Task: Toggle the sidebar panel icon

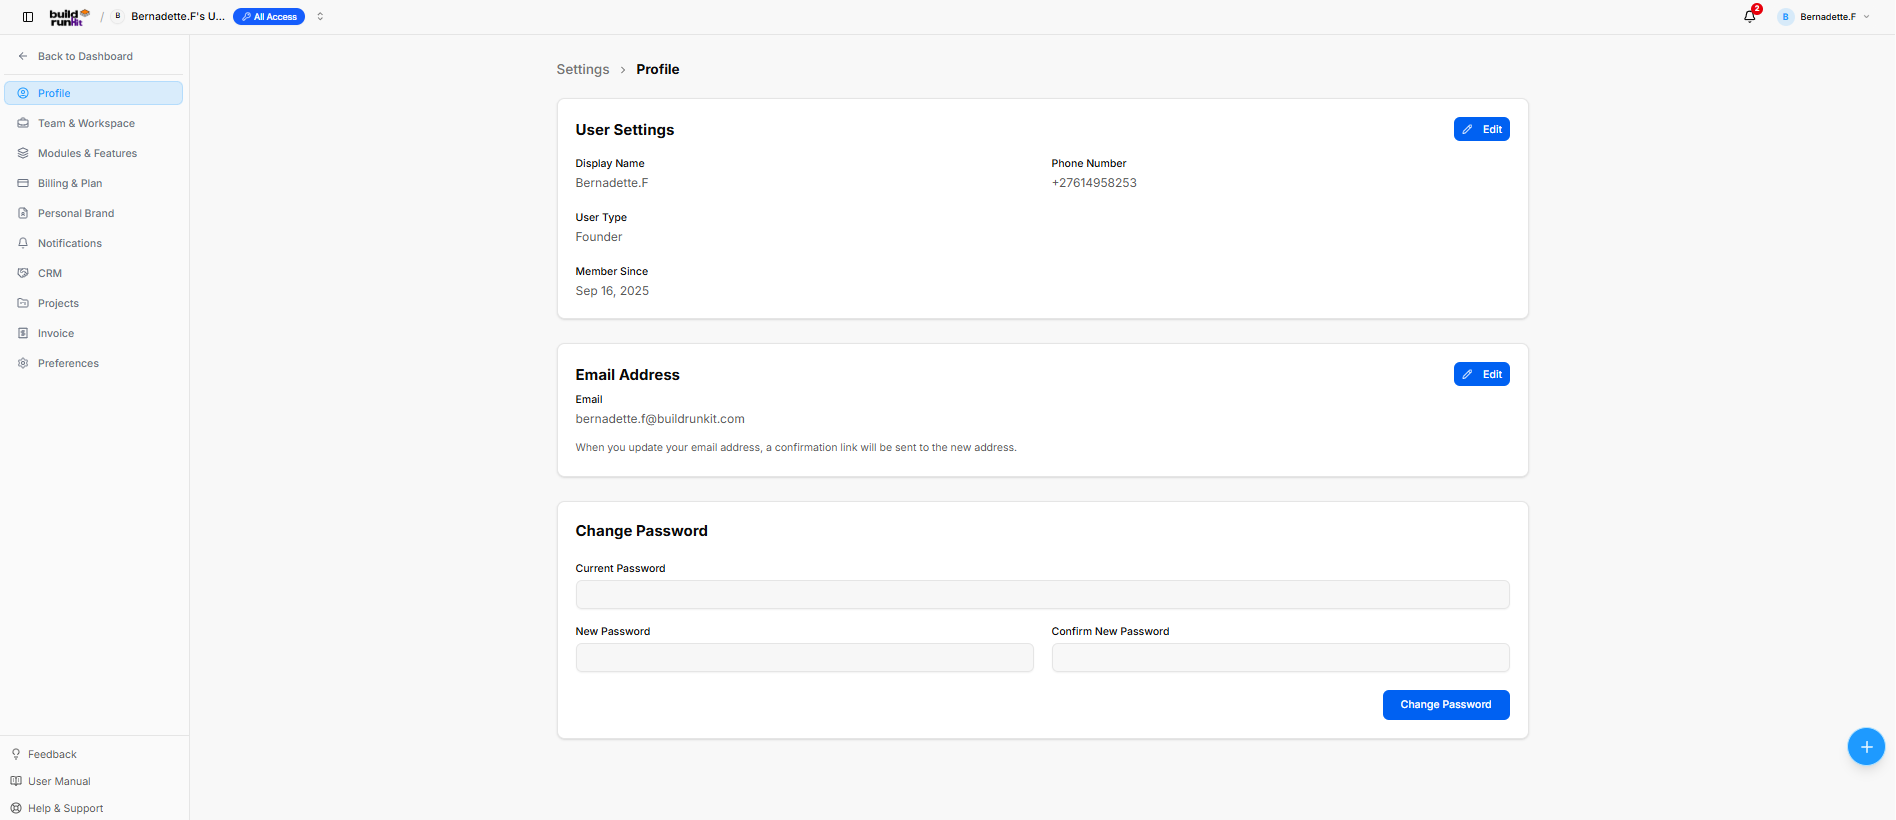Action: click(28, 17)
